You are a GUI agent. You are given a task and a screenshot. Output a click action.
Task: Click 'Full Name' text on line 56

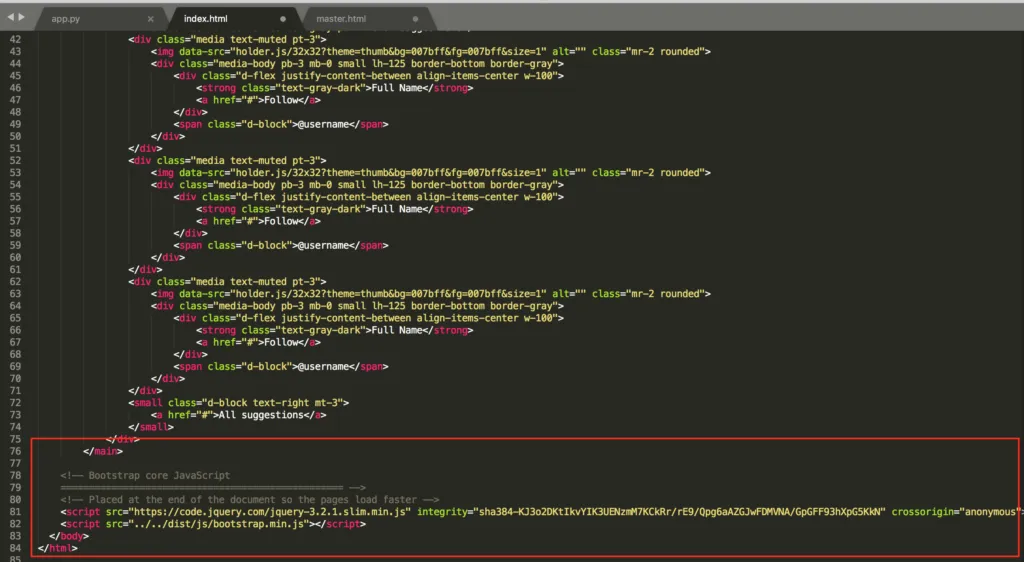tap(397, 210)
